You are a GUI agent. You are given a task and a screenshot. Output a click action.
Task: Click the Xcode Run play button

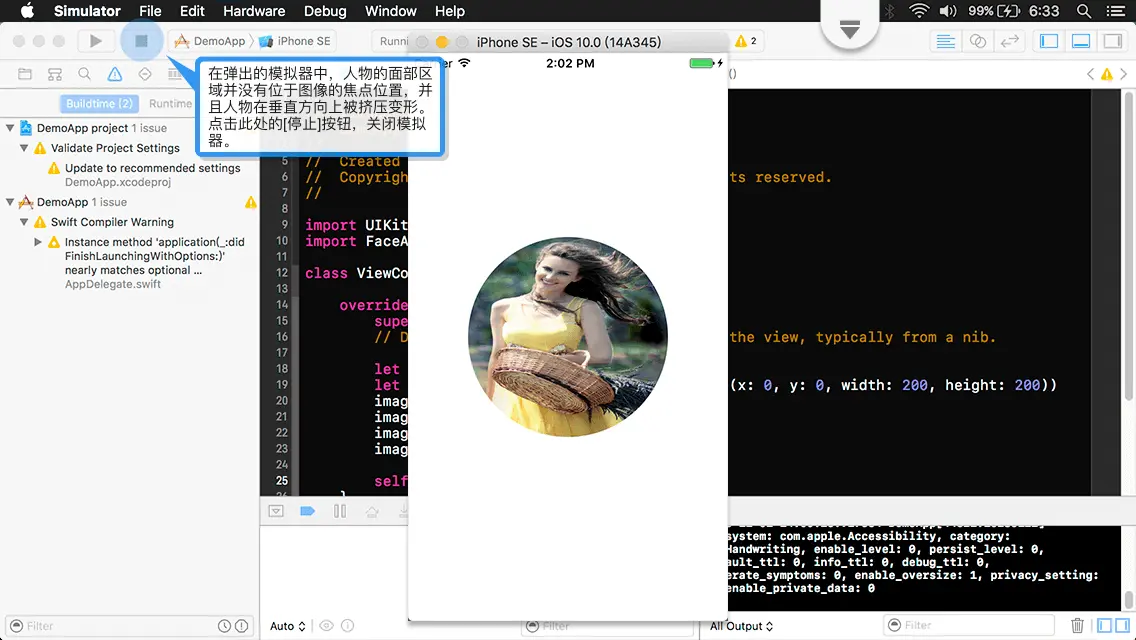tap(96, 41)
